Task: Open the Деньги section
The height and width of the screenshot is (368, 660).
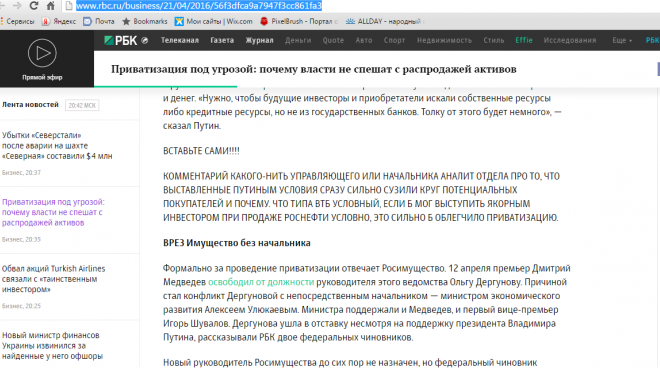Action: 298,40
